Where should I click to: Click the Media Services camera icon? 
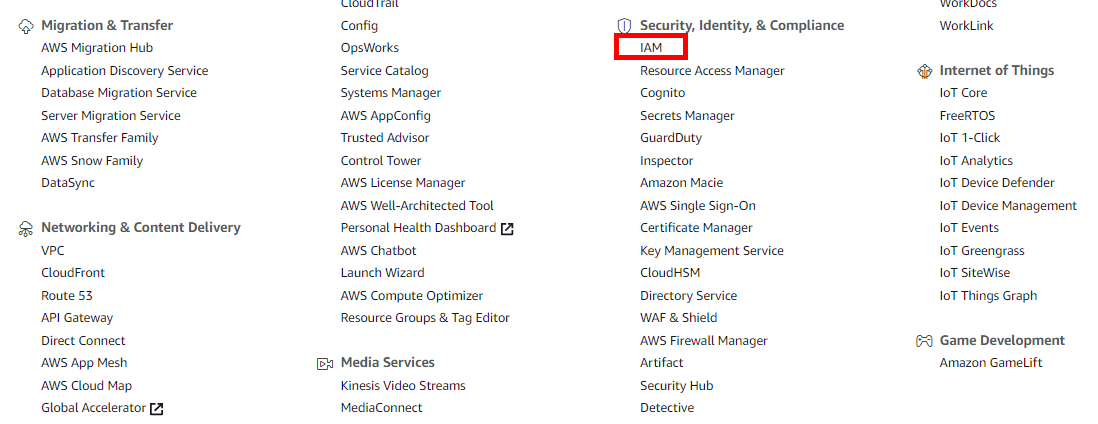pos(325,363)
